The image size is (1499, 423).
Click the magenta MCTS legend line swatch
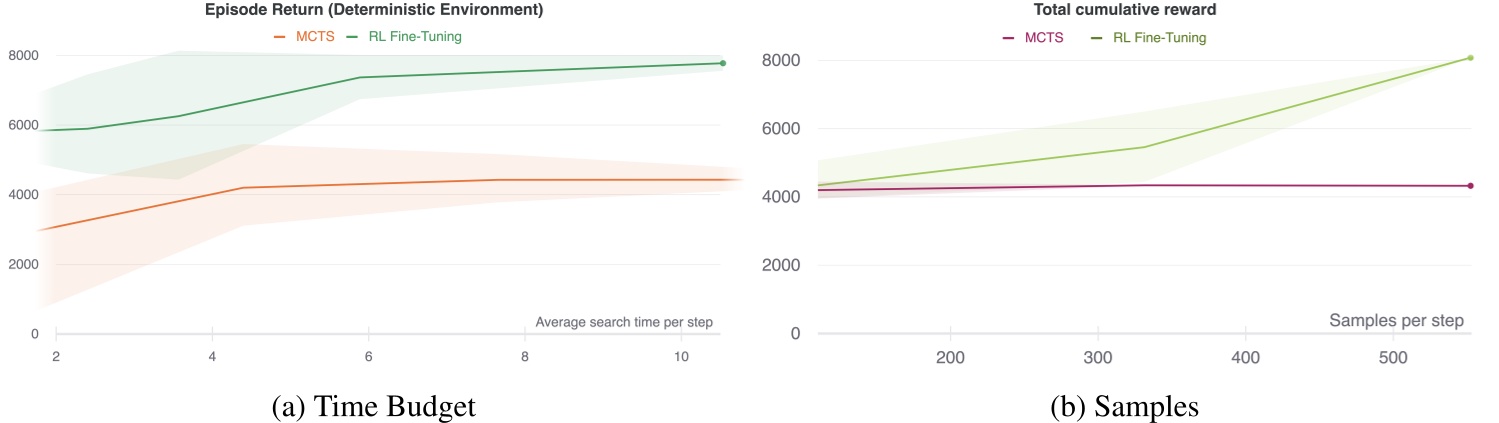coord(1009,38)
